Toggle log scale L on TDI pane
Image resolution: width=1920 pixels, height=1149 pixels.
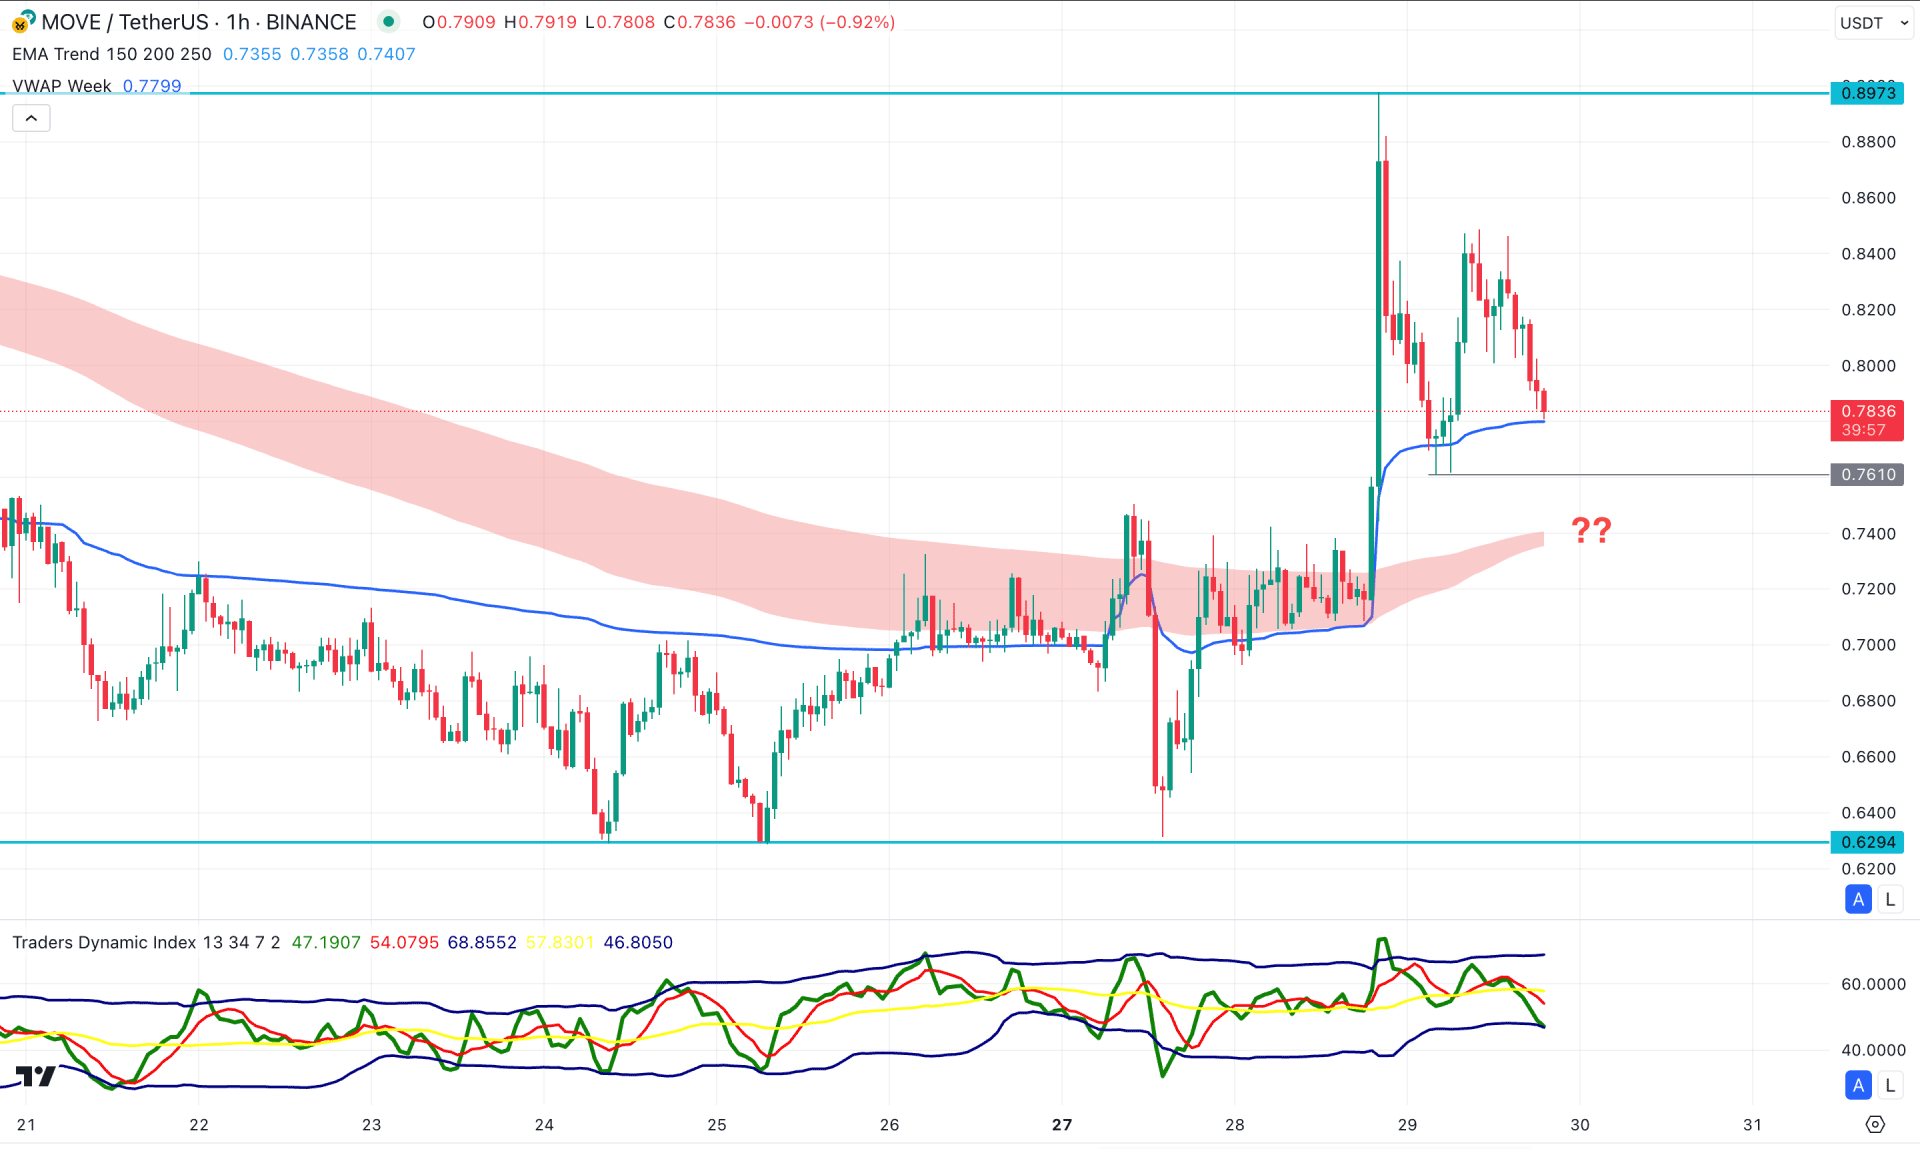click(x=1890, y=1085)
